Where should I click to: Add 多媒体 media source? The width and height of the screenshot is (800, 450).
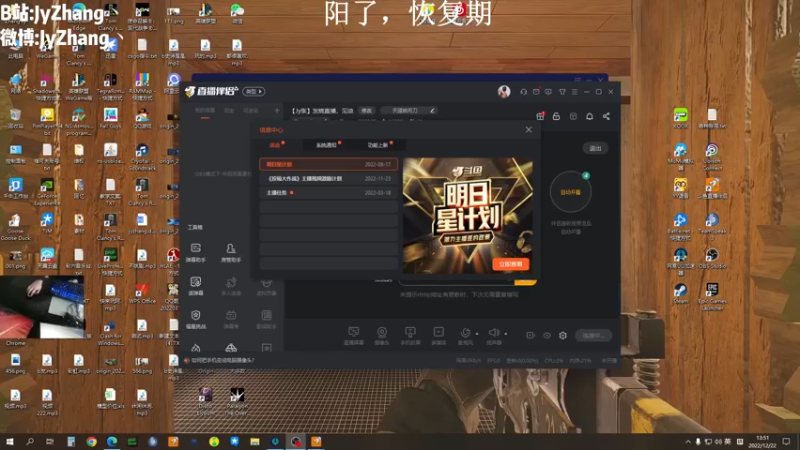click(439, 336)
